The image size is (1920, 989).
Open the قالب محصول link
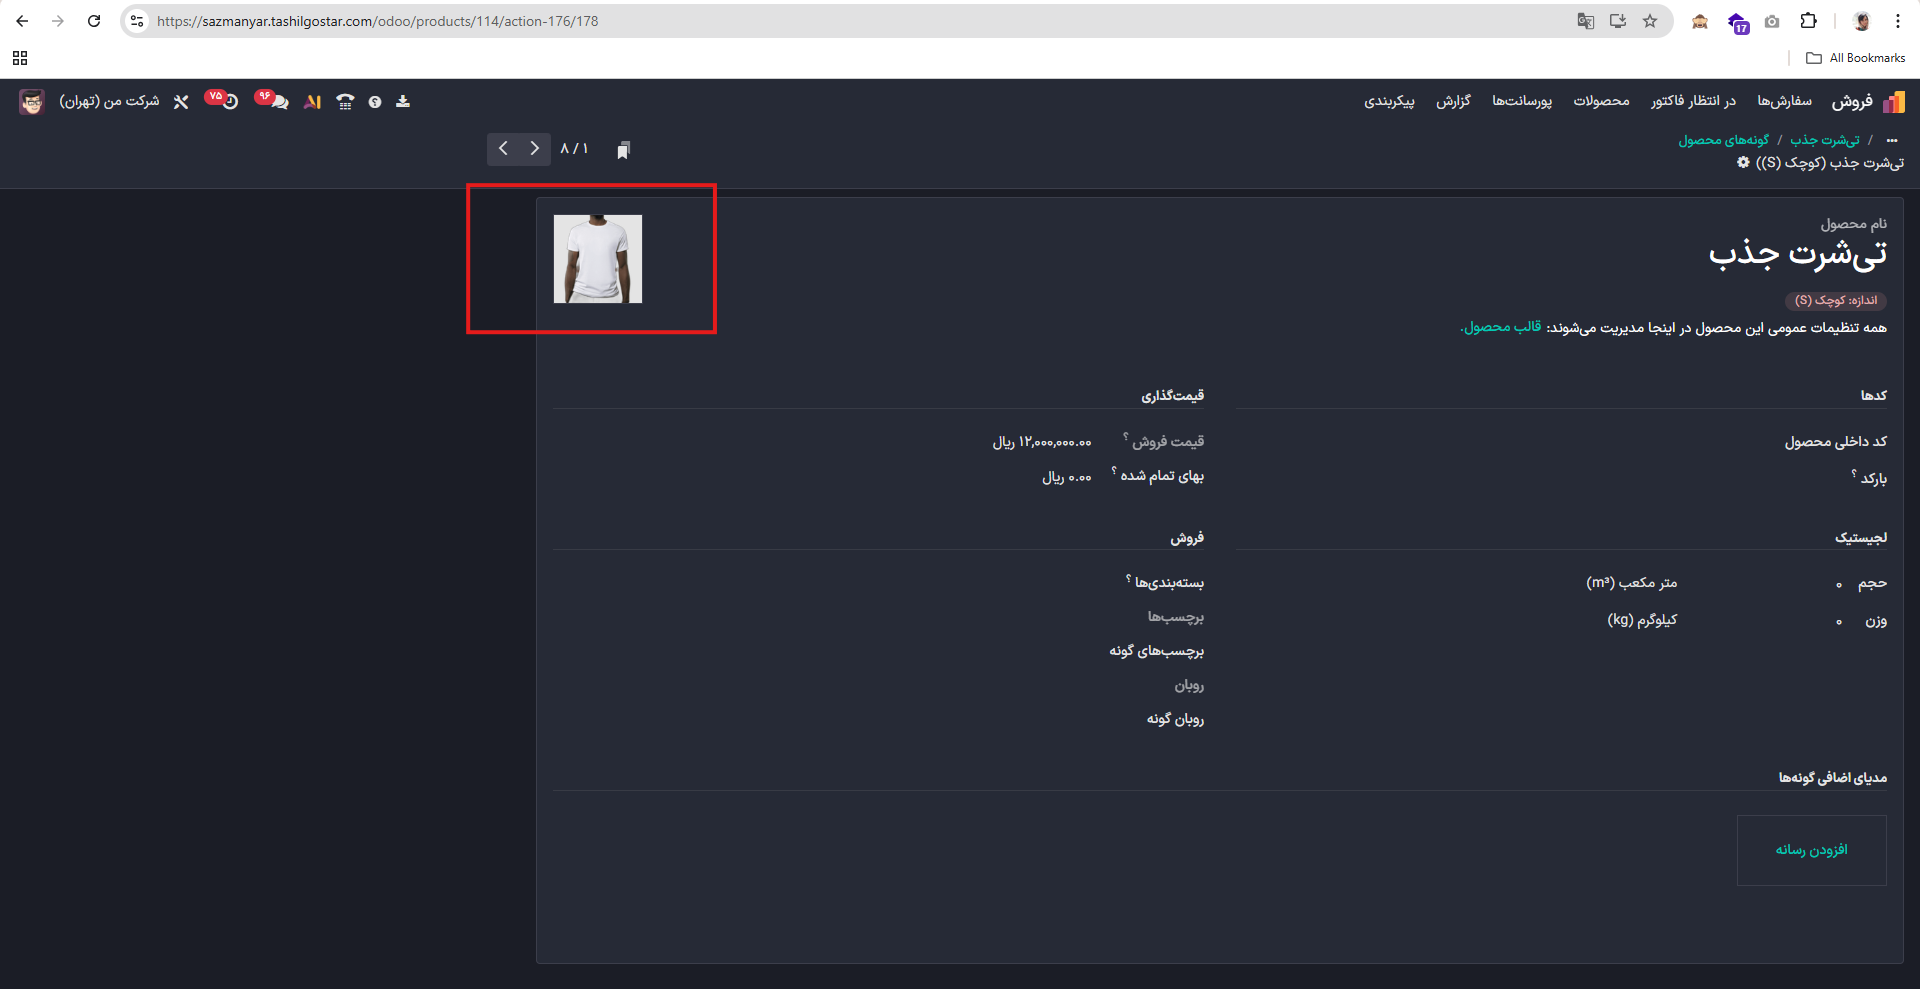click(1502, 327)
